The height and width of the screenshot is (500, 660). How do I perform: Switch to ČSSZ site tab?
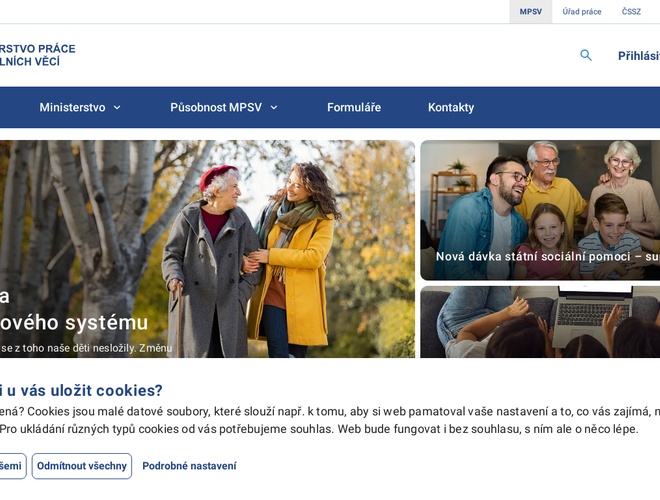click(631, 12)
